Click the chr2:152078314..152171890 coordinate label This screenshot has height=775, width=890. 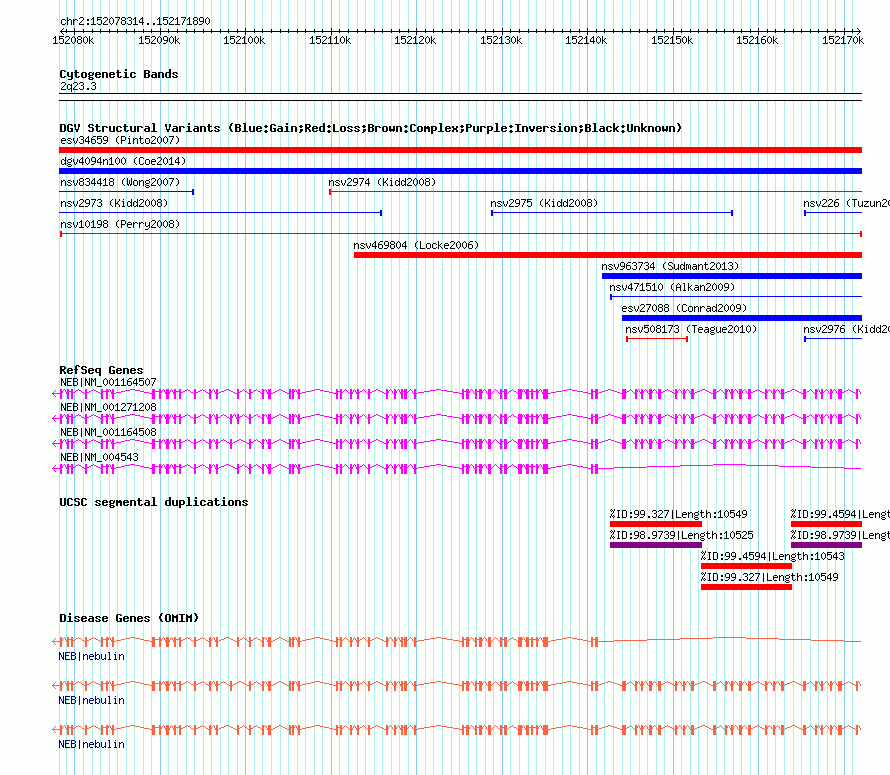click(x=135, y=22)
